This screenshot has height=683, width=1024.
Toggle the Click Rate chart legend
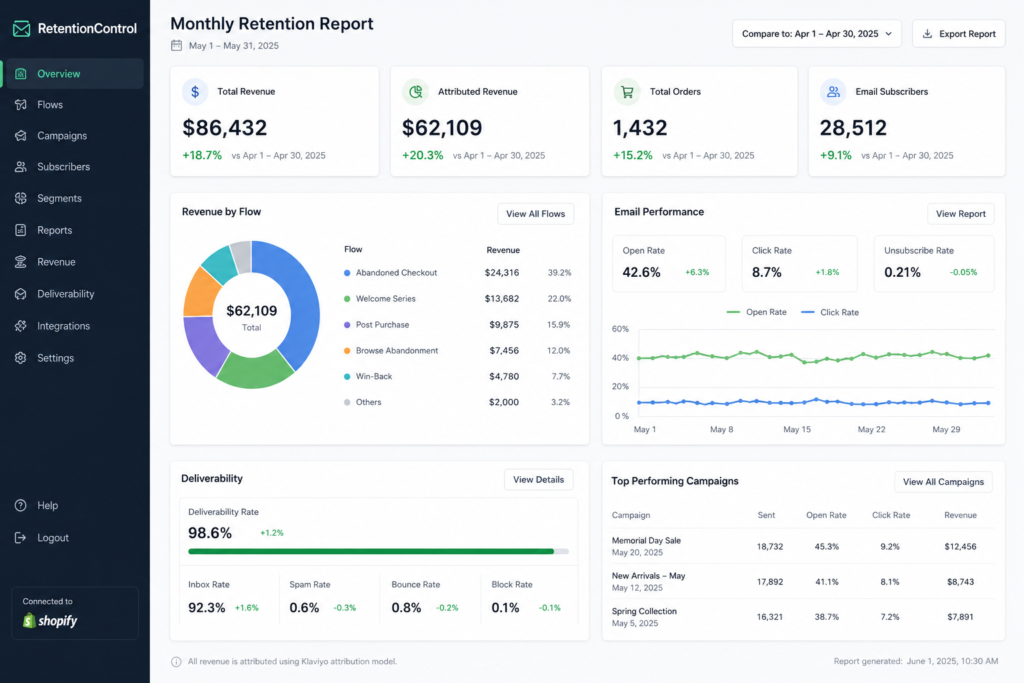(x=829, y=312)
